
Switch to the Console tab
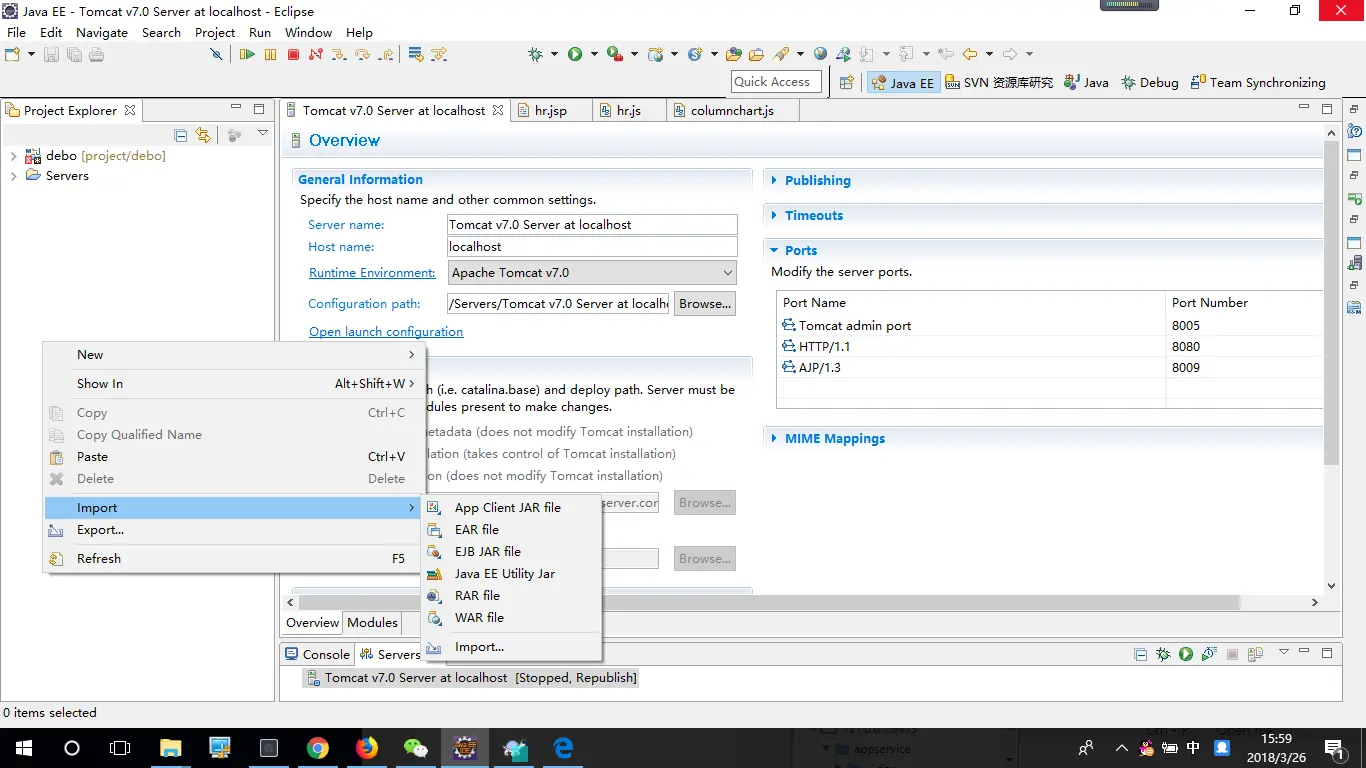317,655
